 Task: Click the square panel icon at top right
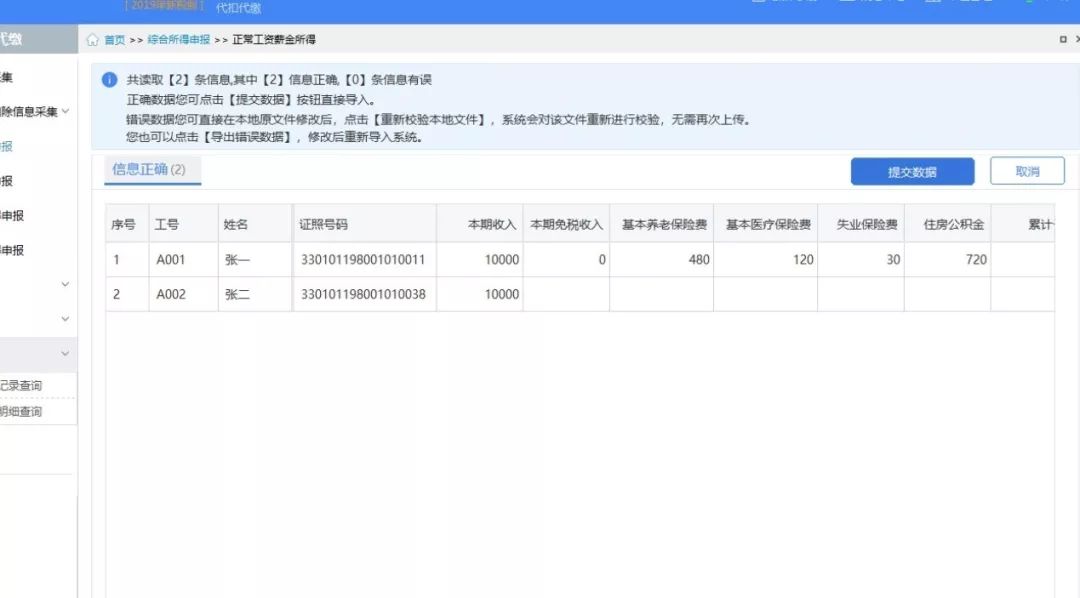coord(1063,39)
